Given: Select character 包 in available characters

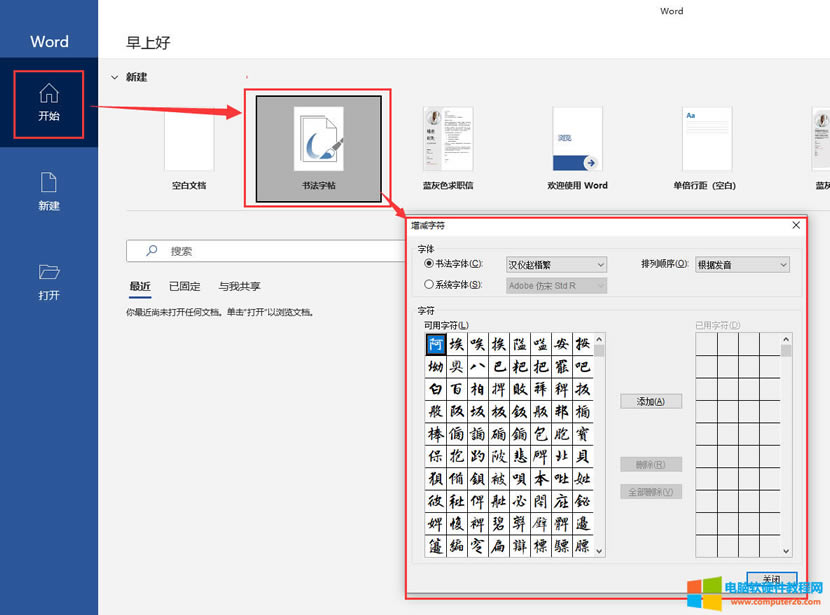Looking at the screenshot, I should pyautogui.click(x=540, y=434).
